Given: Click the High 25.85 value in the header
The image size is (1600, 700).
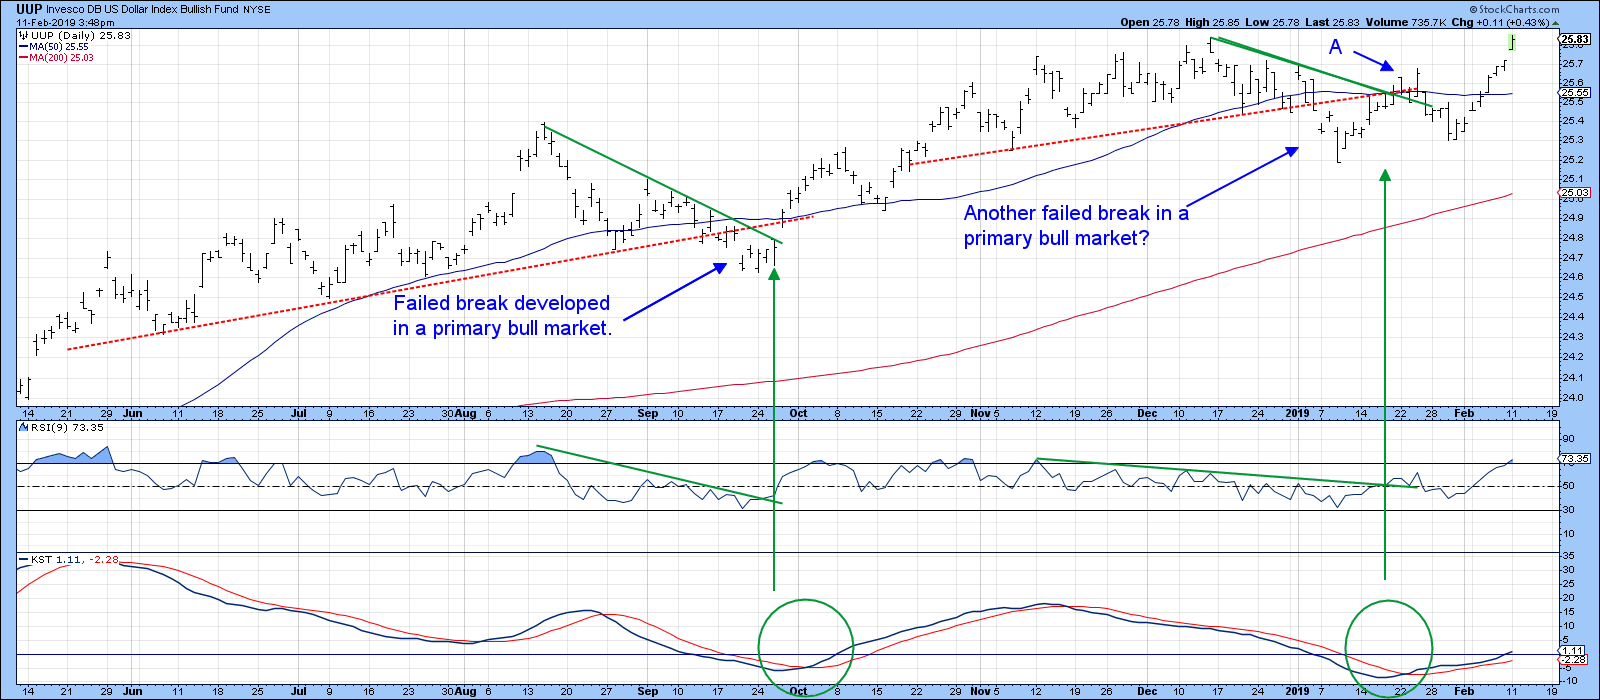Looking at the screenshot, I should 1211,22.
